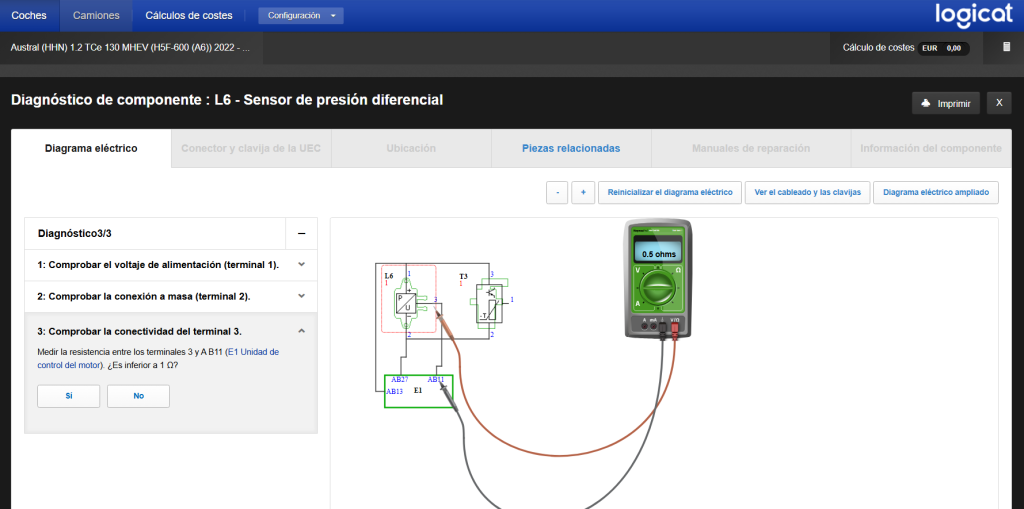The height and width of the screenshot is (509, 1024).
Task: Close the component diagnosis with X button
Action: click(999, 103)
